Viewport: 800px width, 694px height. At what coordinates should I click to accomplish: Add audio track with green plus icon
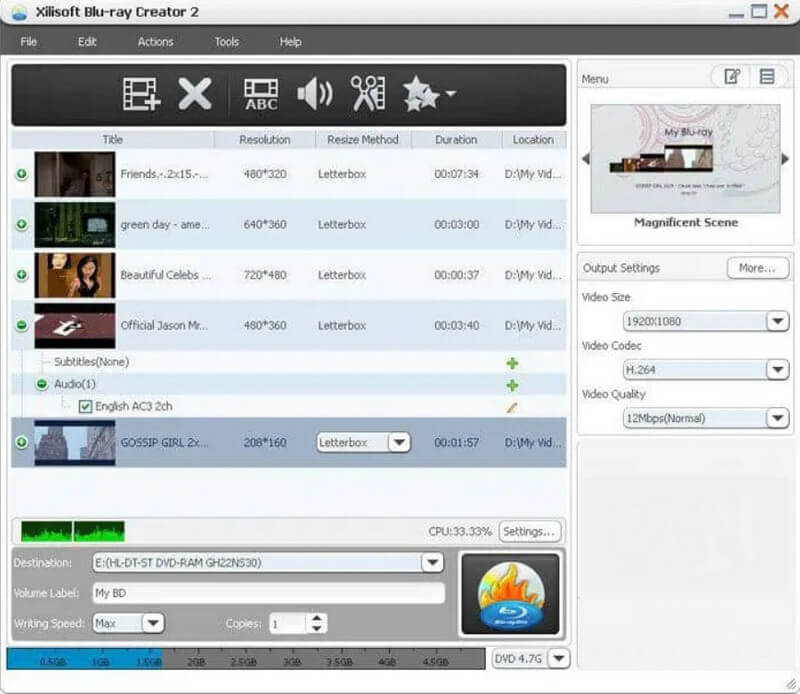pos(512,385)
